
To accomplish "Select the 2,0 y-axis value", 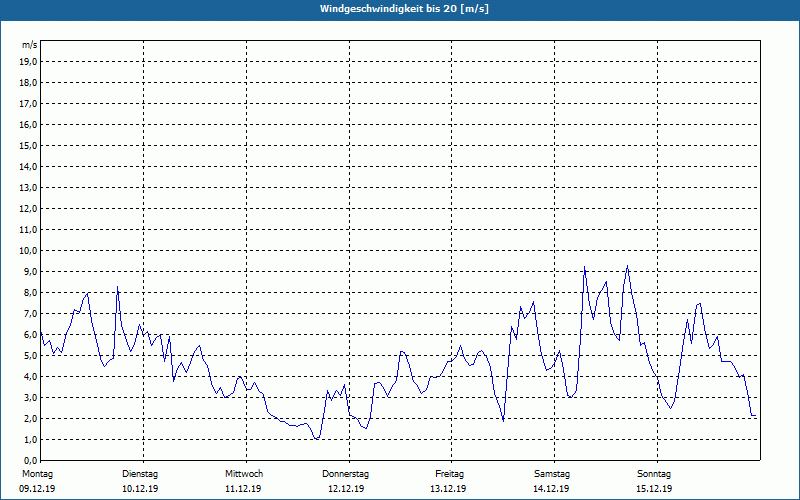I will pyautogui.click(x=30, y=419).
